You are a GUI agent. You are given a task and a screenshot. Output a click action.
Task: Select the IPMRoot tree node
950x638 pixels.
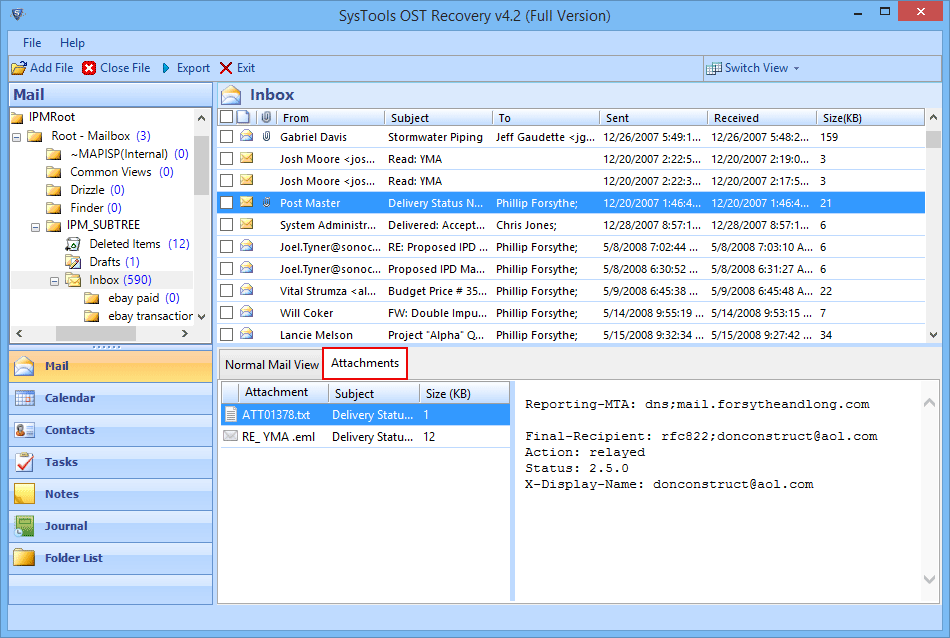pyautogui.click(x=52, y=117)
